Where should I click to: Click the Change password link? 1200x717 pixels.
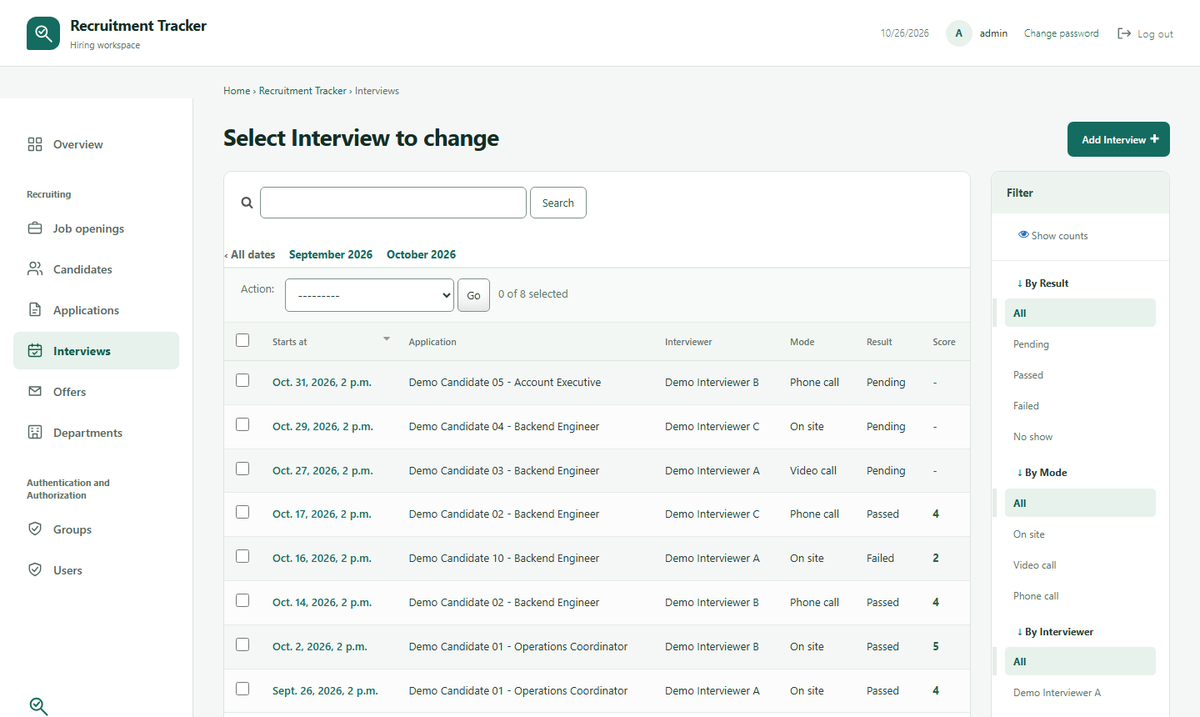(1061, 33)
